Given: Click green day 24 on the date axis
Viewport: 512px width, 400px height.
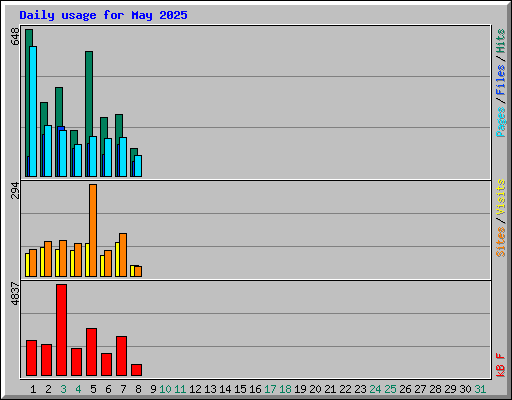Looking at the screenshot, I should [x=375, y=389].
